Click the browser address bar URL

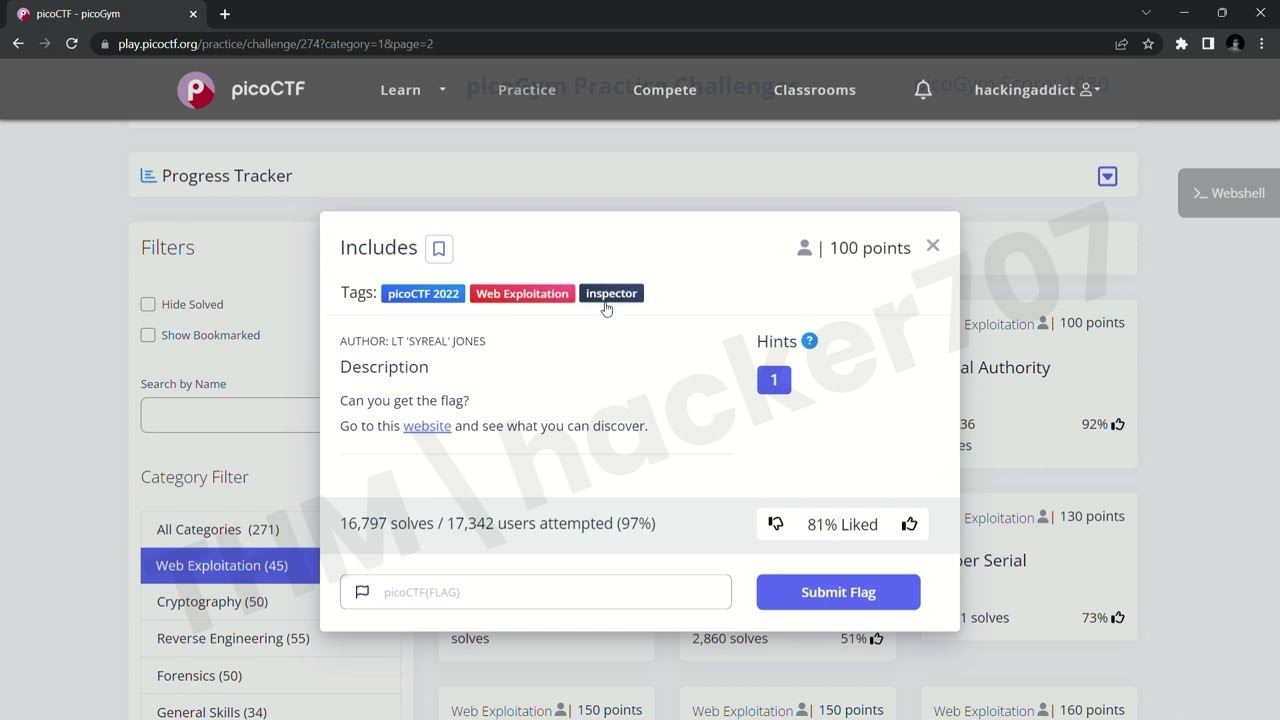point(275,44)
